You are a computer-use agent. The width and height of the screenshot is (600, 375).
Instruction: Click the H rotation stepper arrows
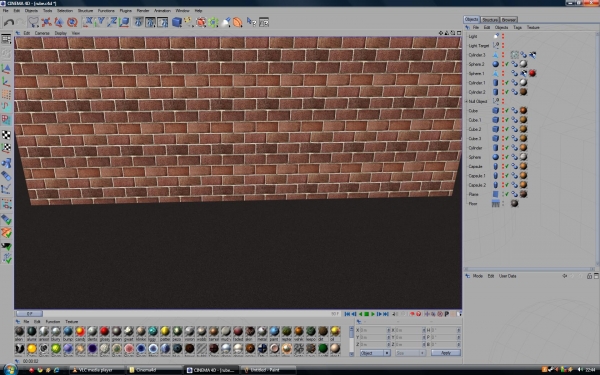tap(458, 330)
